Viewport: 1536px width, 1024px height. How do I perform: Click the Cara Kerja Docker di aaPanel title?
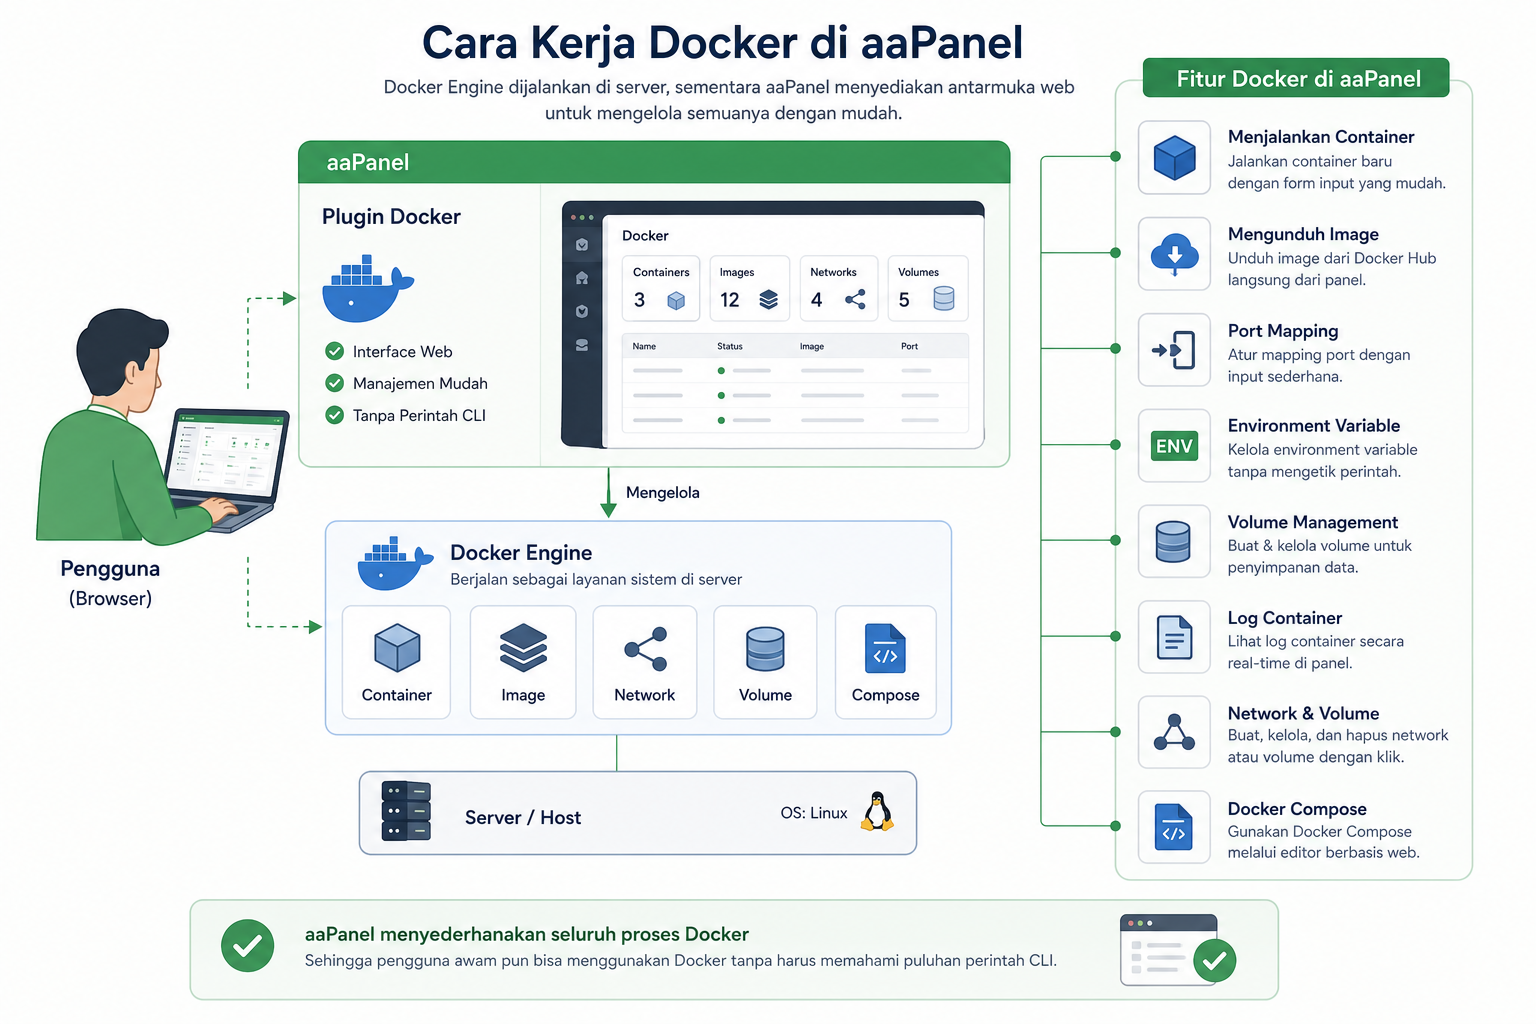click(722, 43)
